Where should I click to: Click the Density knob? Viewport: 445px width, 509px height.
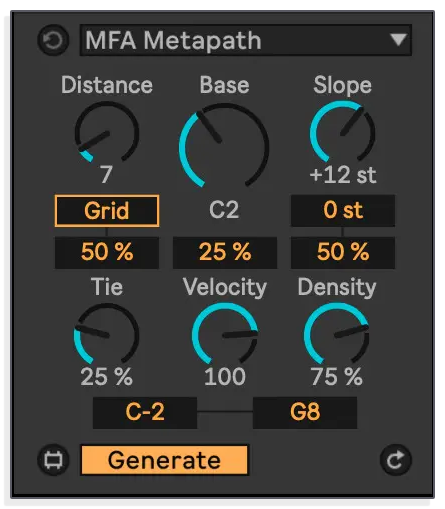pyautogui.click(x=336, y=334)
